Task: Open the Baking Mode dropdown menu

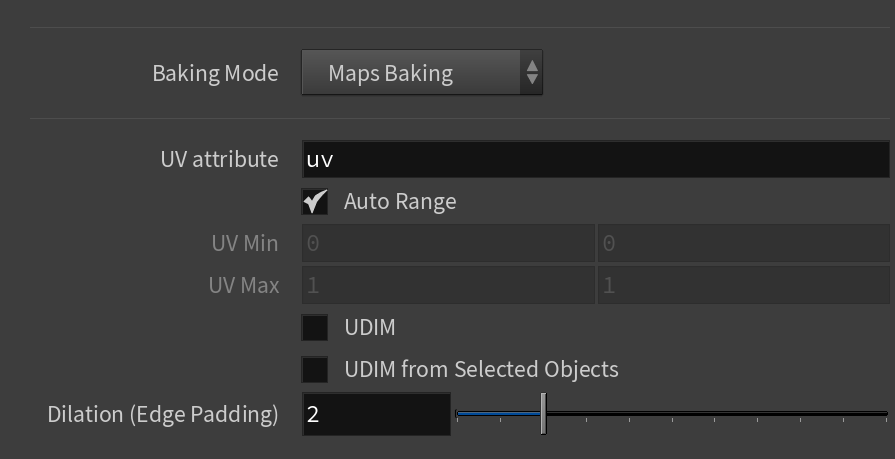Action: pyautogui.click(x=422, y=73)
